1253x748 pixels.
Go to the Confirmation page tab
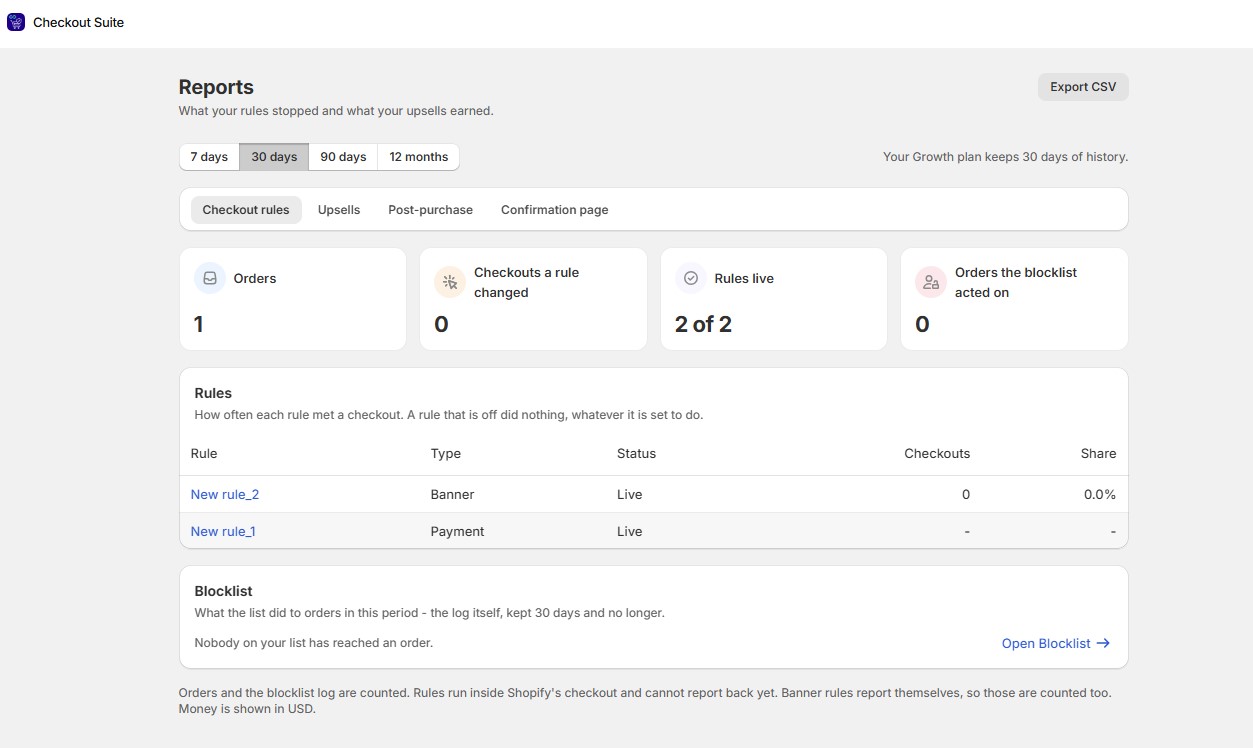[x=554, y=210]
